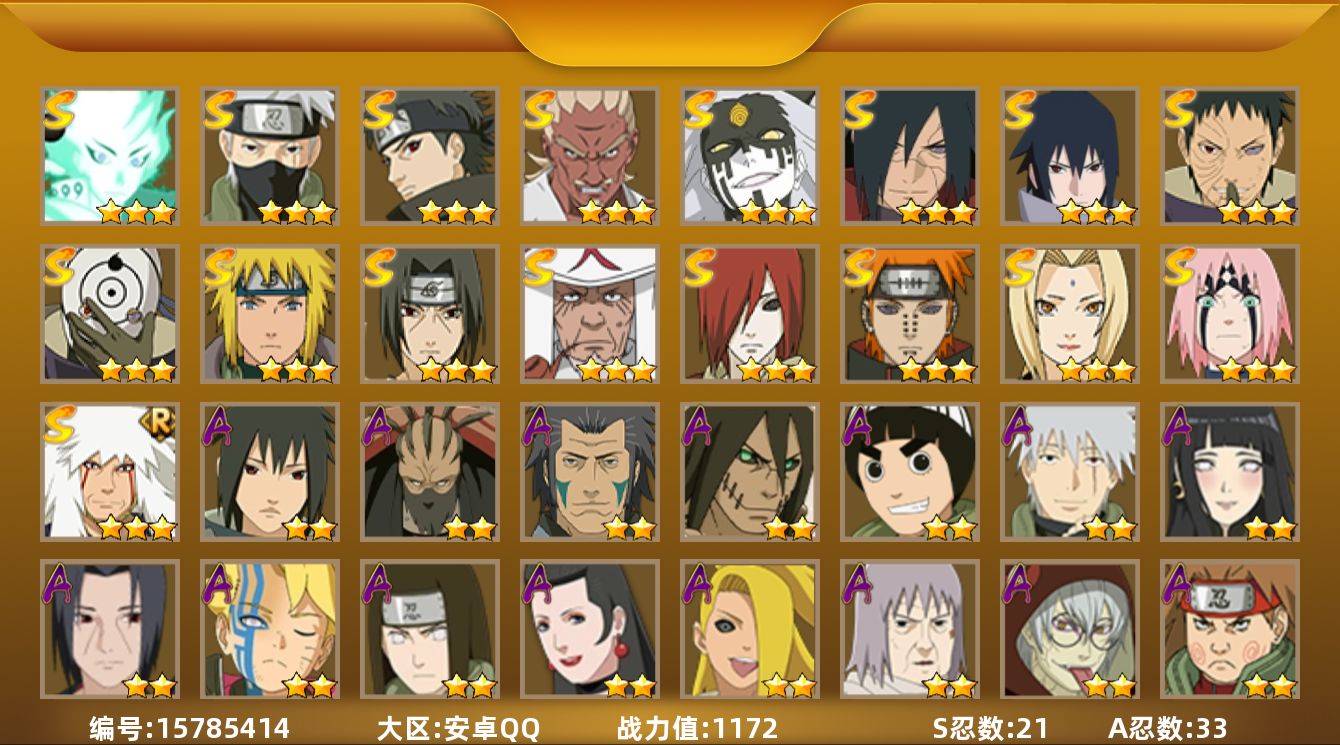Choose the blond boy with blue face mark
The image size is (1340, 745).
[270, 630]
